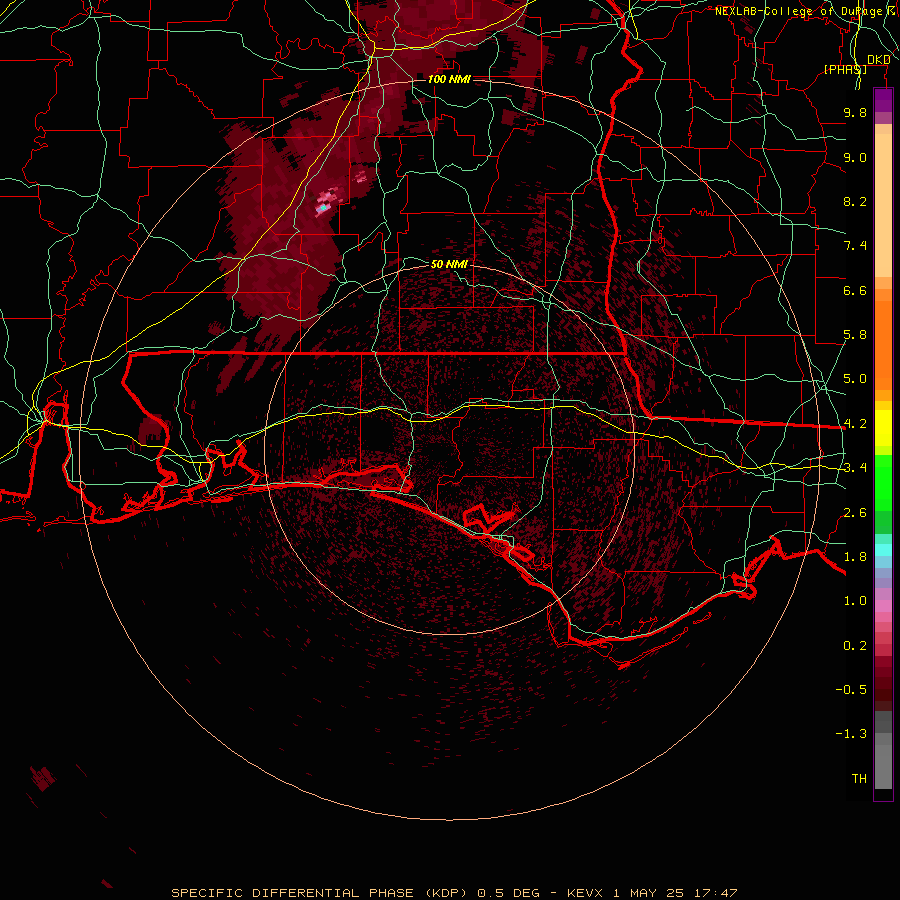900x900 pixels.
Task: Click the 9.0 value on color scale
Action: tap(855, 157)
